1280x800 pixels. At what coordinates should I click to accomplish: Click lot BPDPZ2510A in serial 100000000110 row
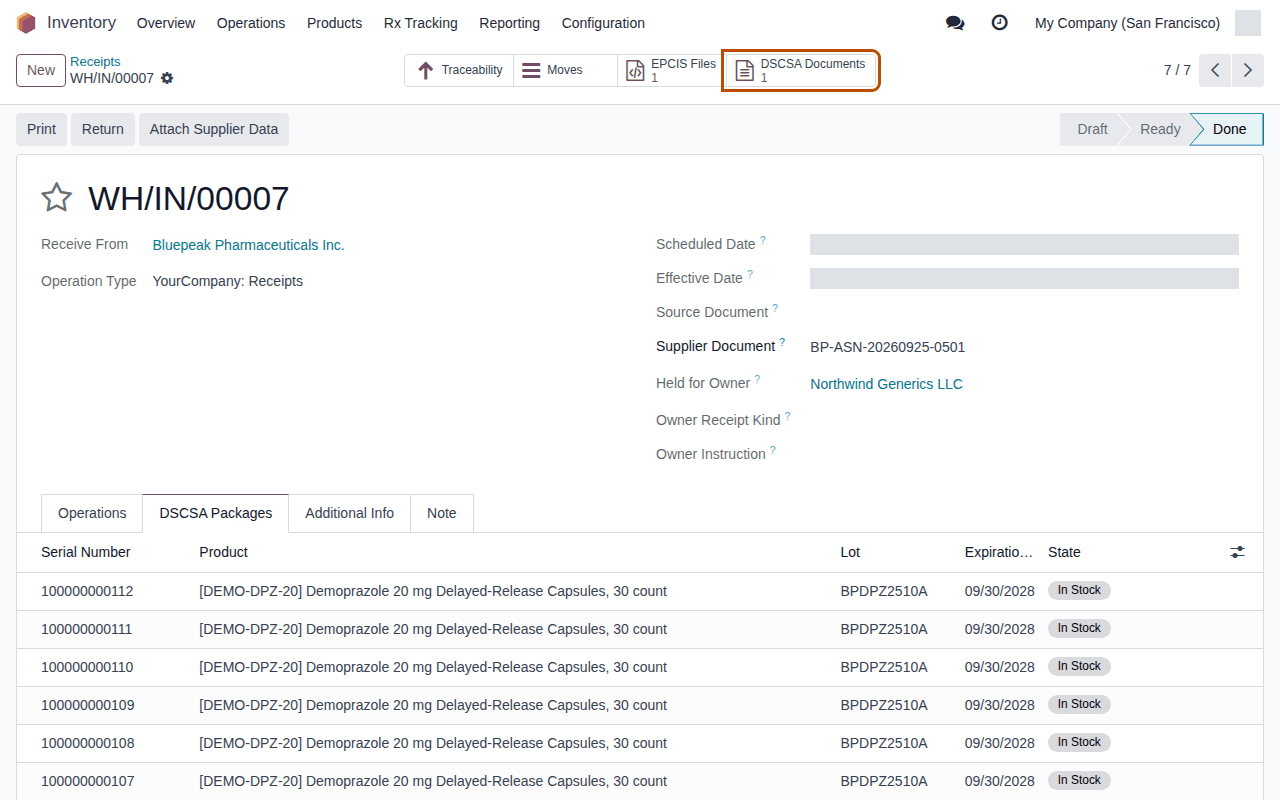[x=884, y=667]
